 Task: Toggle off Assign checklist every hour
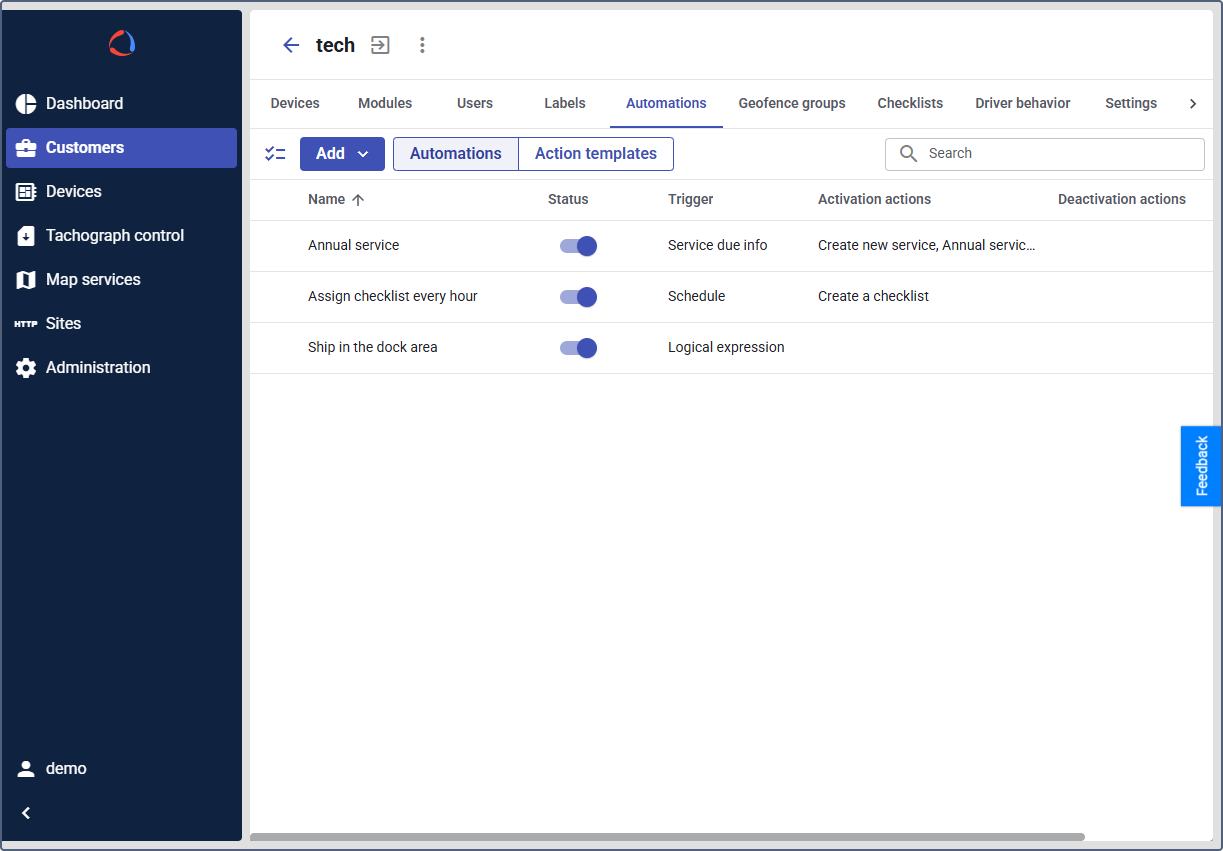coord(578,297)
